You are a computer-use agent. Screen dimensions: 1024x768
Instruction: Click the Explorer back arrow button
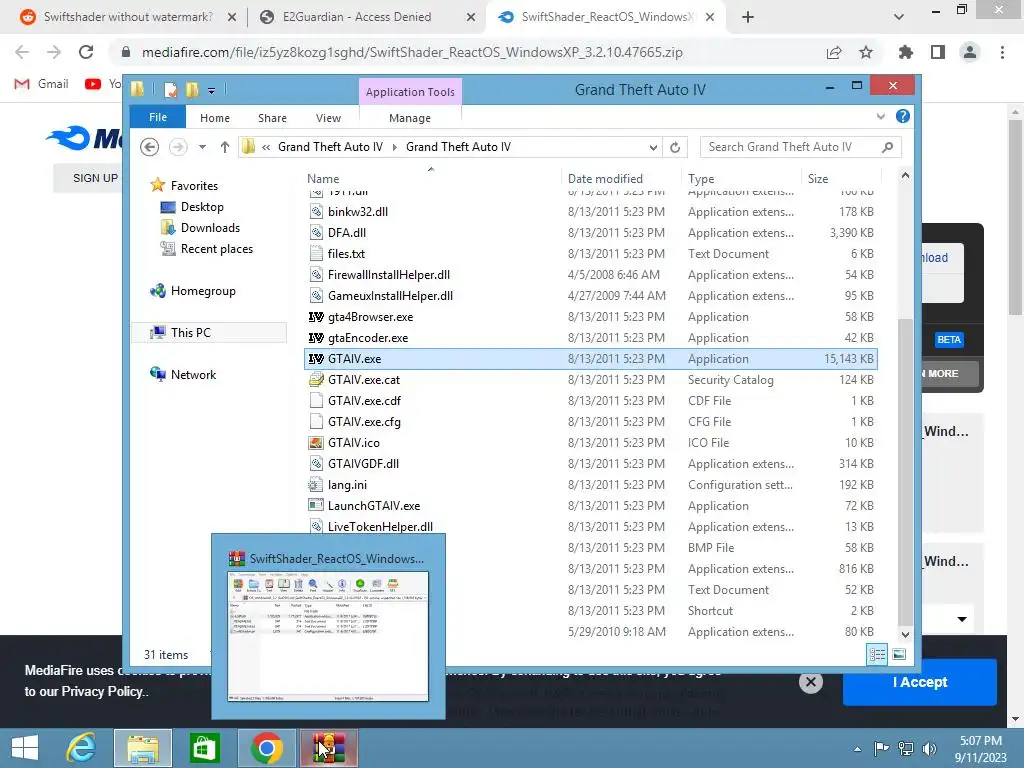(x=150, y=147)
